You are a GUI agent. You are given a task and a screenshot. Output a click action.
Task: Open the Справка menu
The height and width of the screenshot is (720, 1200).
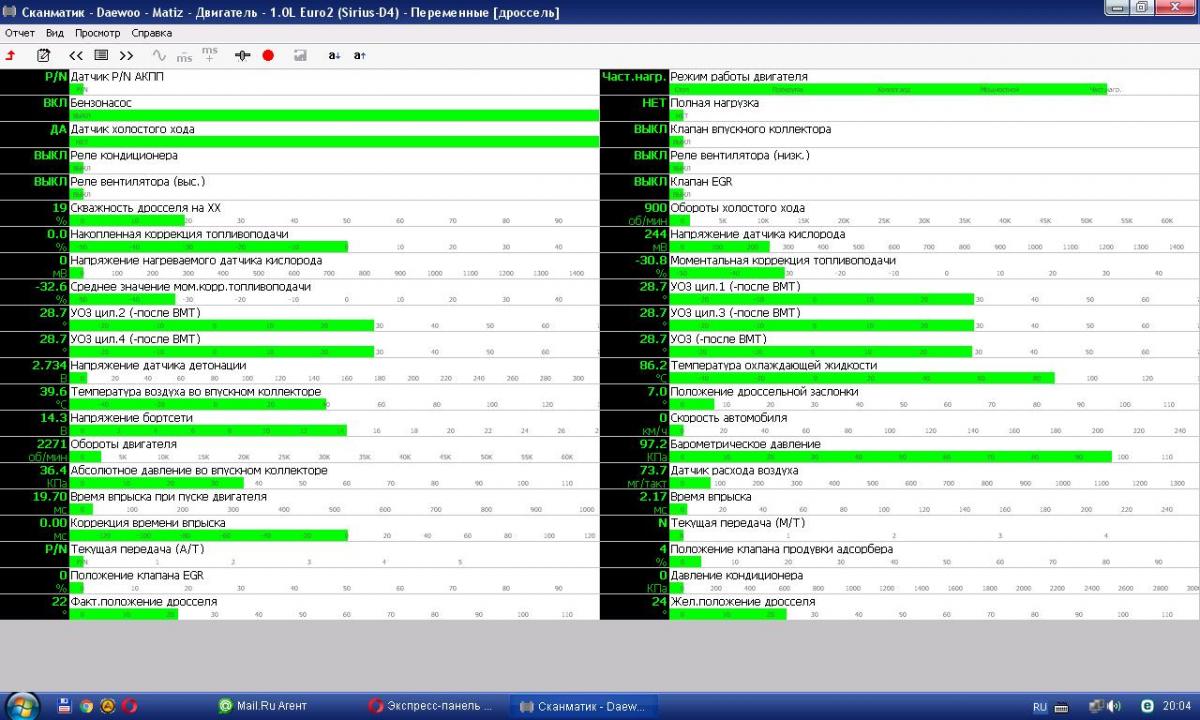[151, 33]
